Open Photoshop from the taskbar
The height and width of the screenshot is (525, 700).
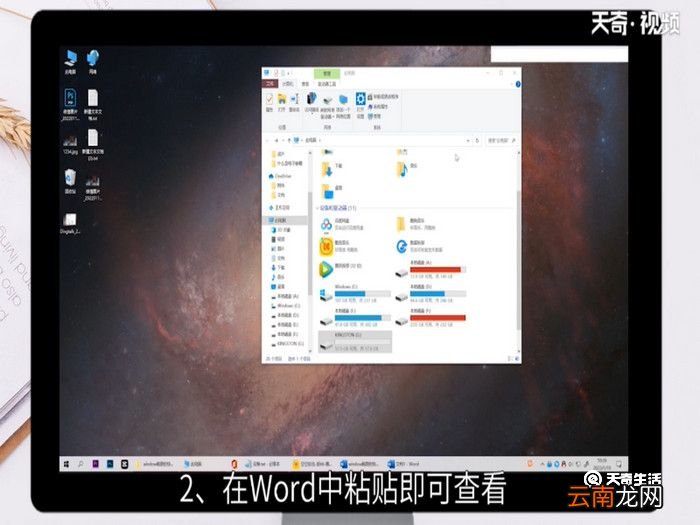click(110, 464)
